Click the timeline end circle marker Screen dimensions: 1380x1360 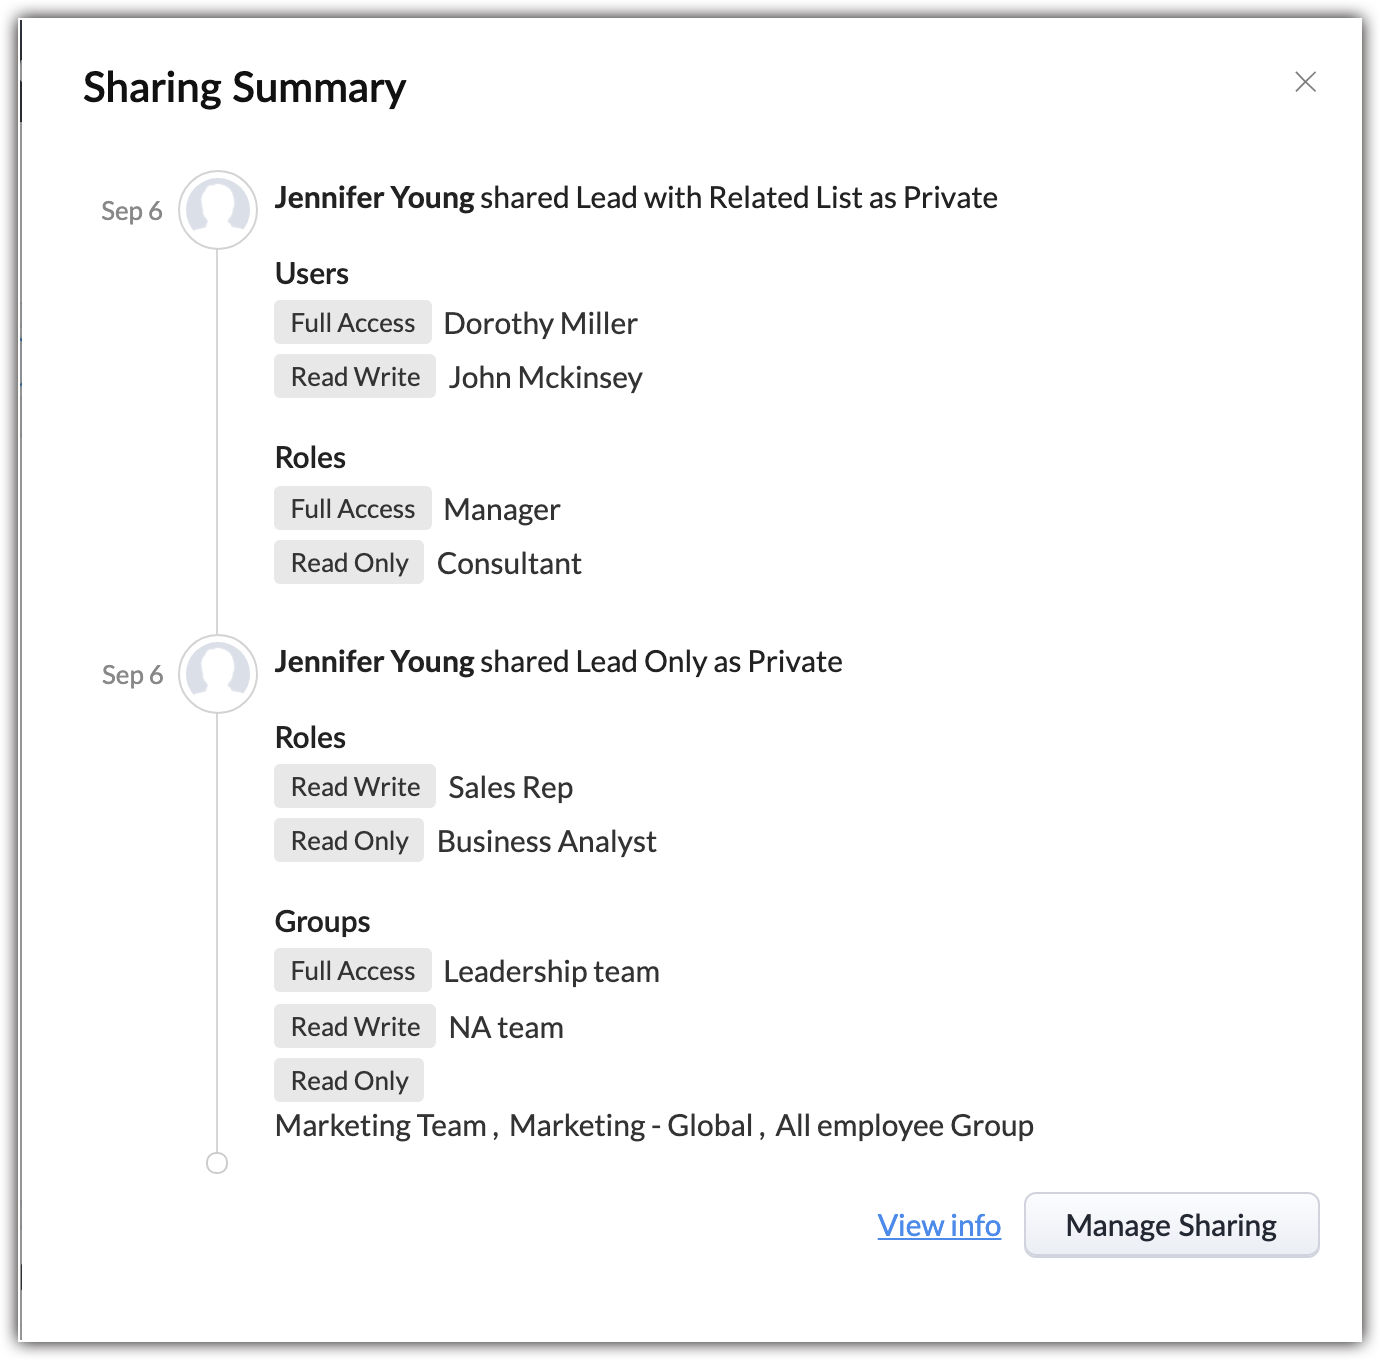tap(217, 1163)
